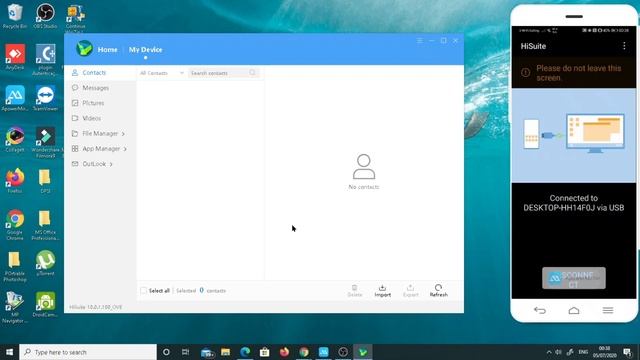The image size is (640, 360).
Task: Click the App Manager grid icon
Action: point(75,149)
